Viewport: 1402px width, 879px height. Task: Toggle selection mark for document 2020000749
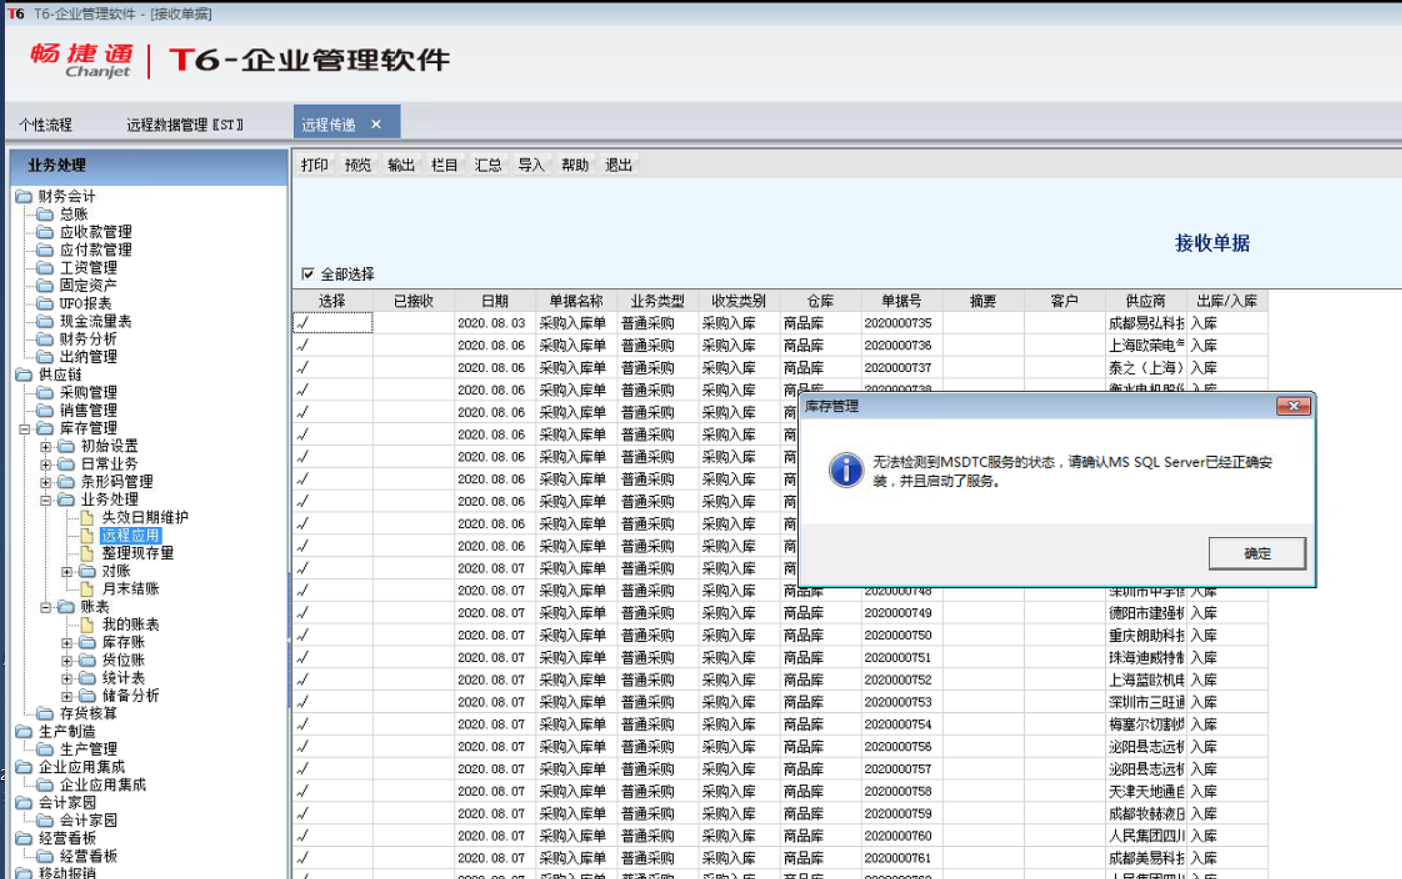point(303,613)
